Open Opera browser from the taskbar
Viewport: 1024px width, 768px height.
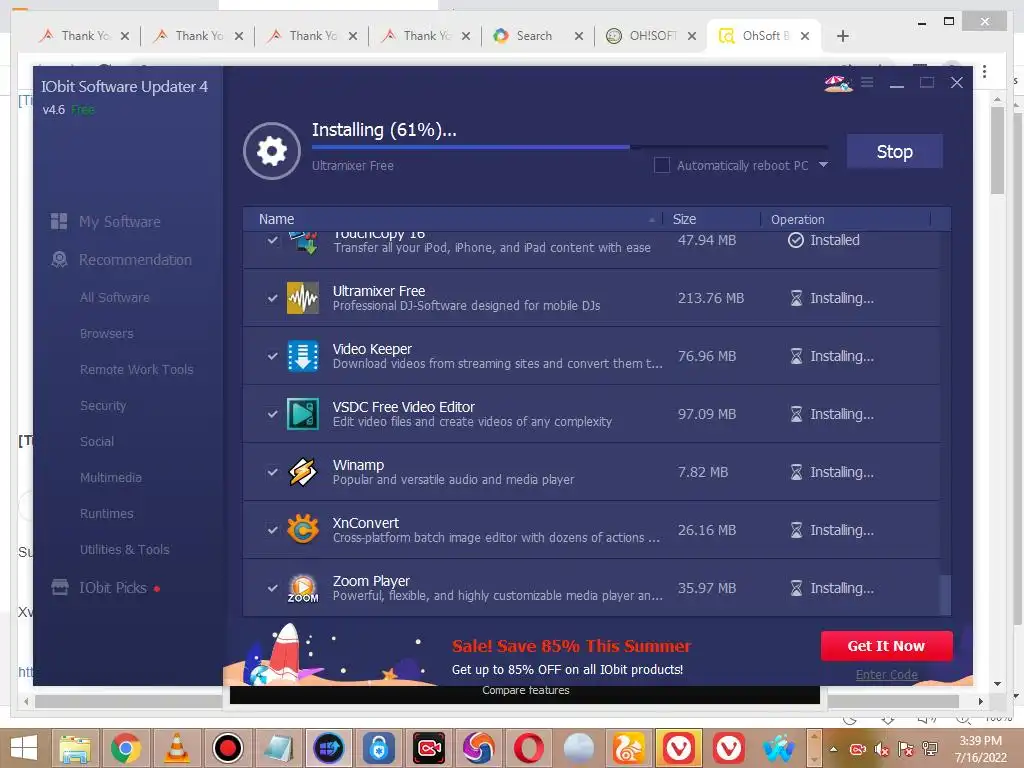[x=528, y=748]
